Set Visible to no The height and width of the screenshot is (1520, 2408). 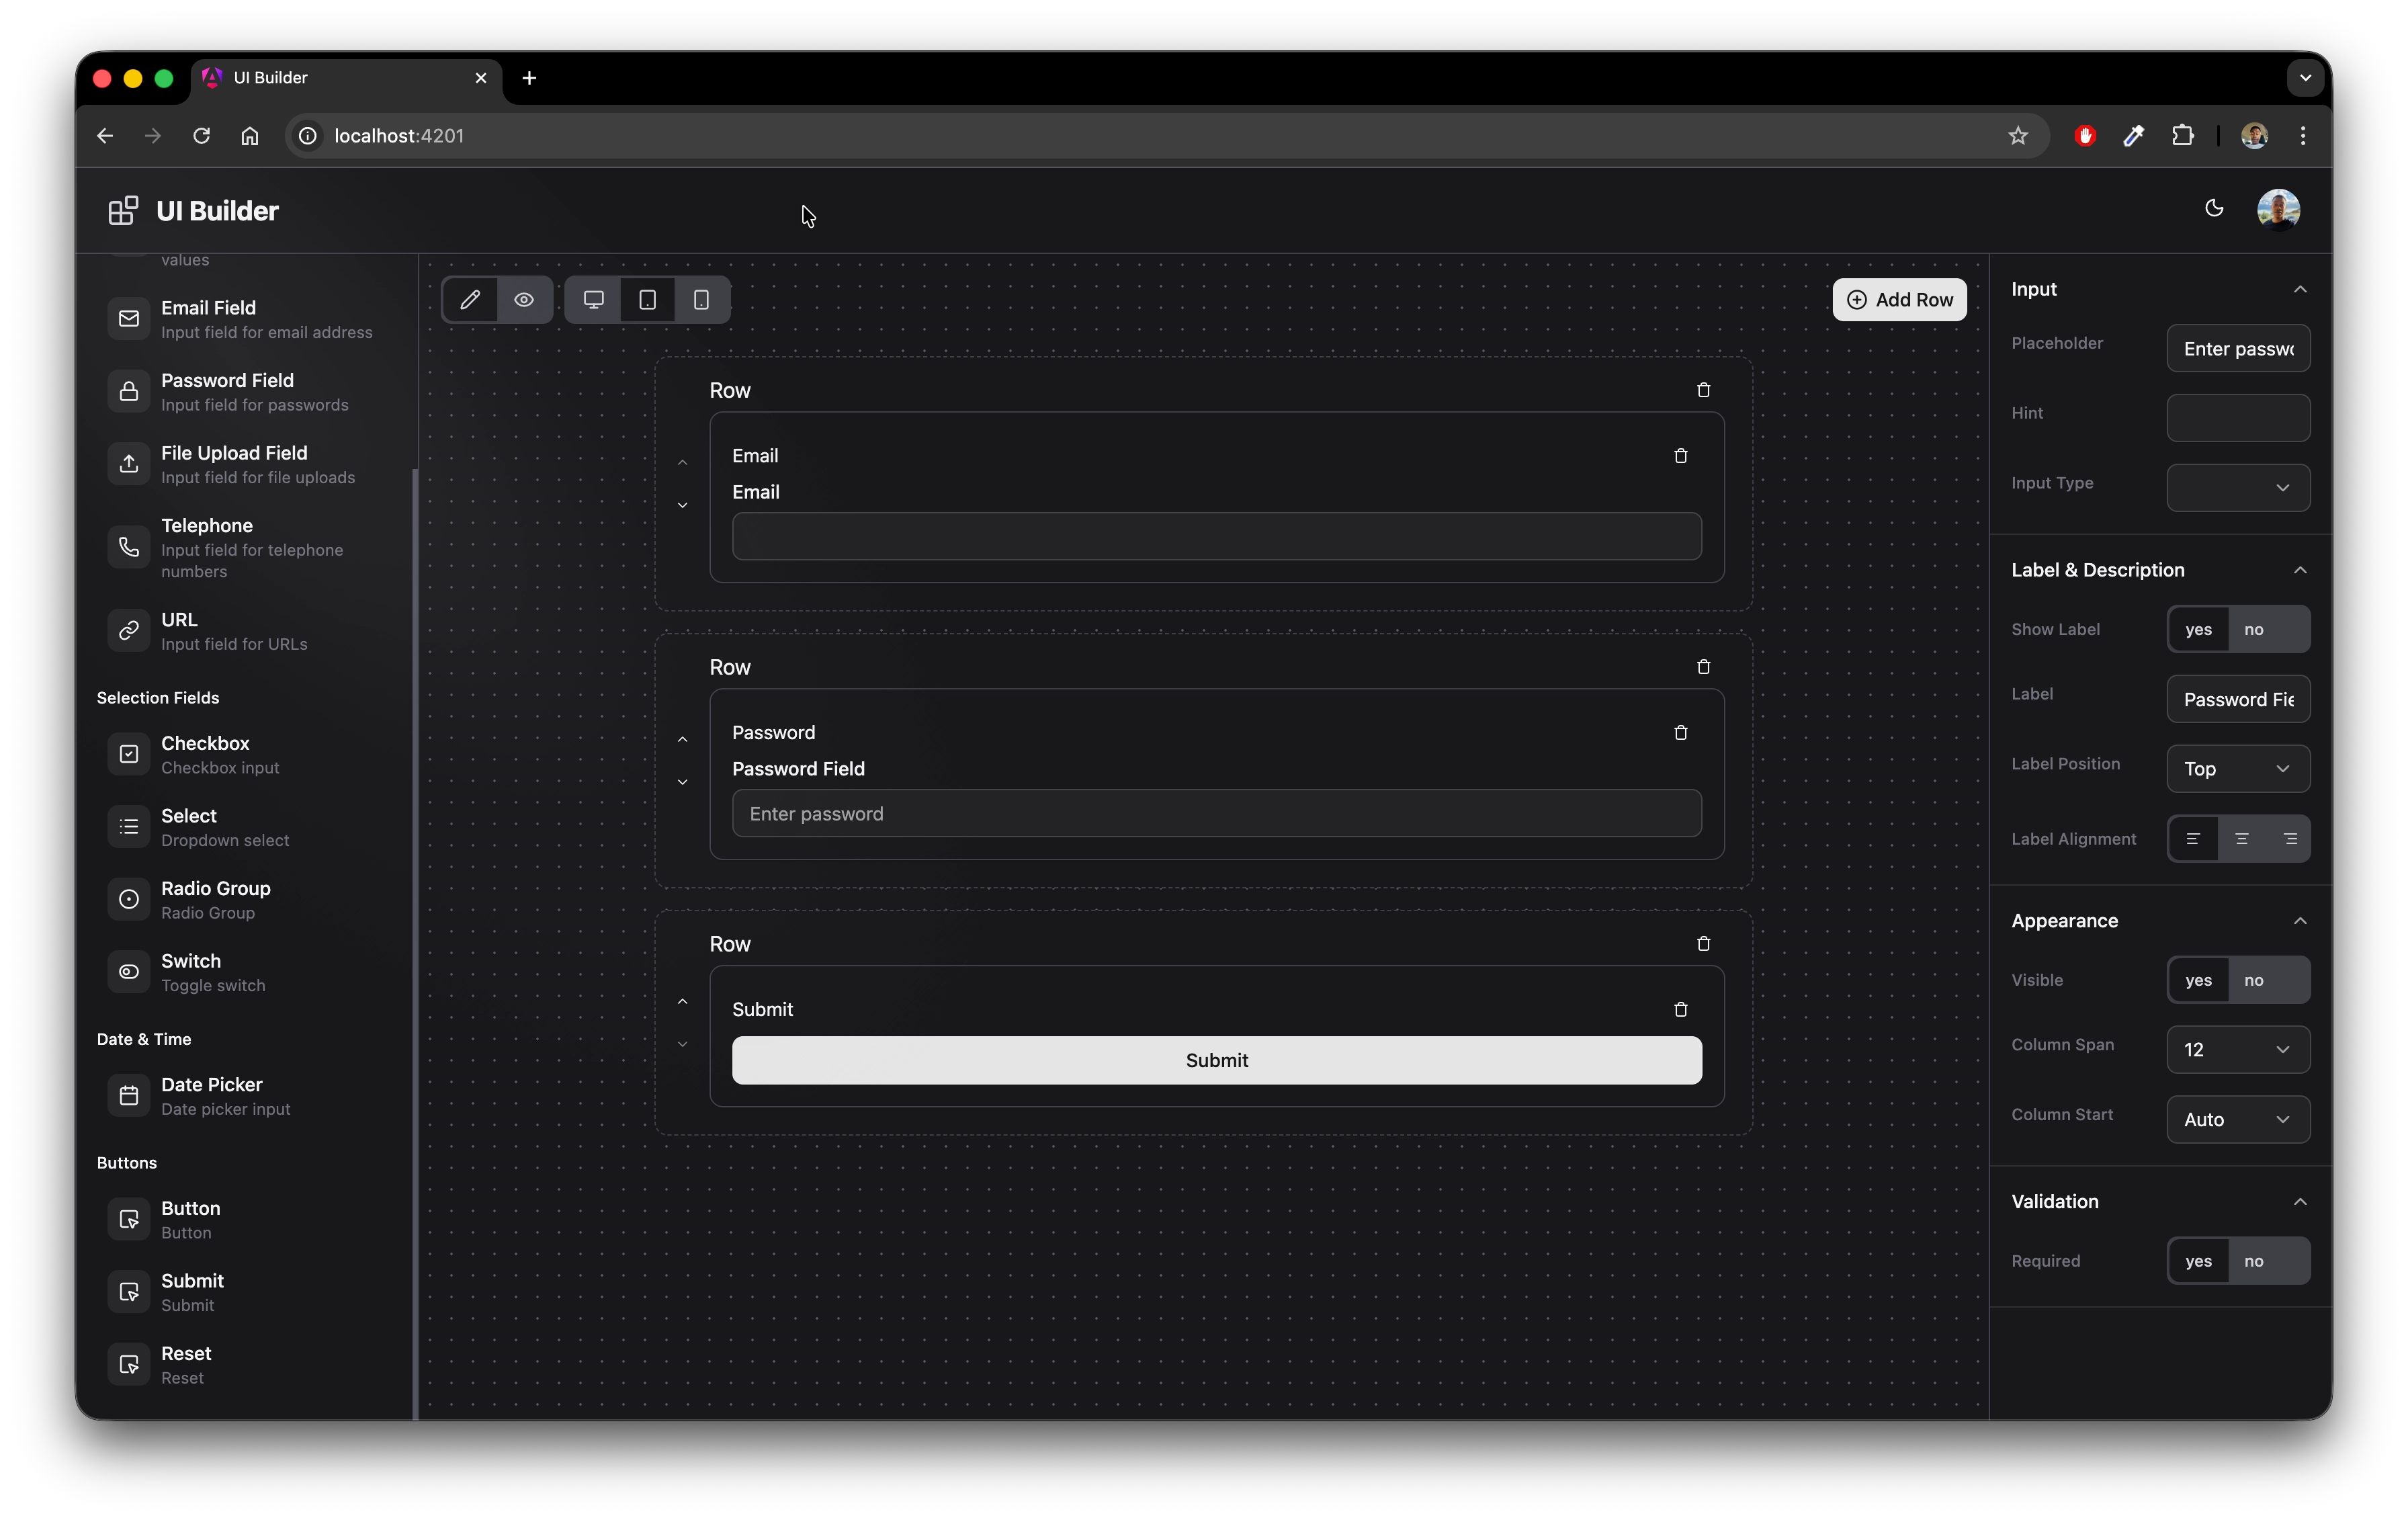pos(2254,980)
